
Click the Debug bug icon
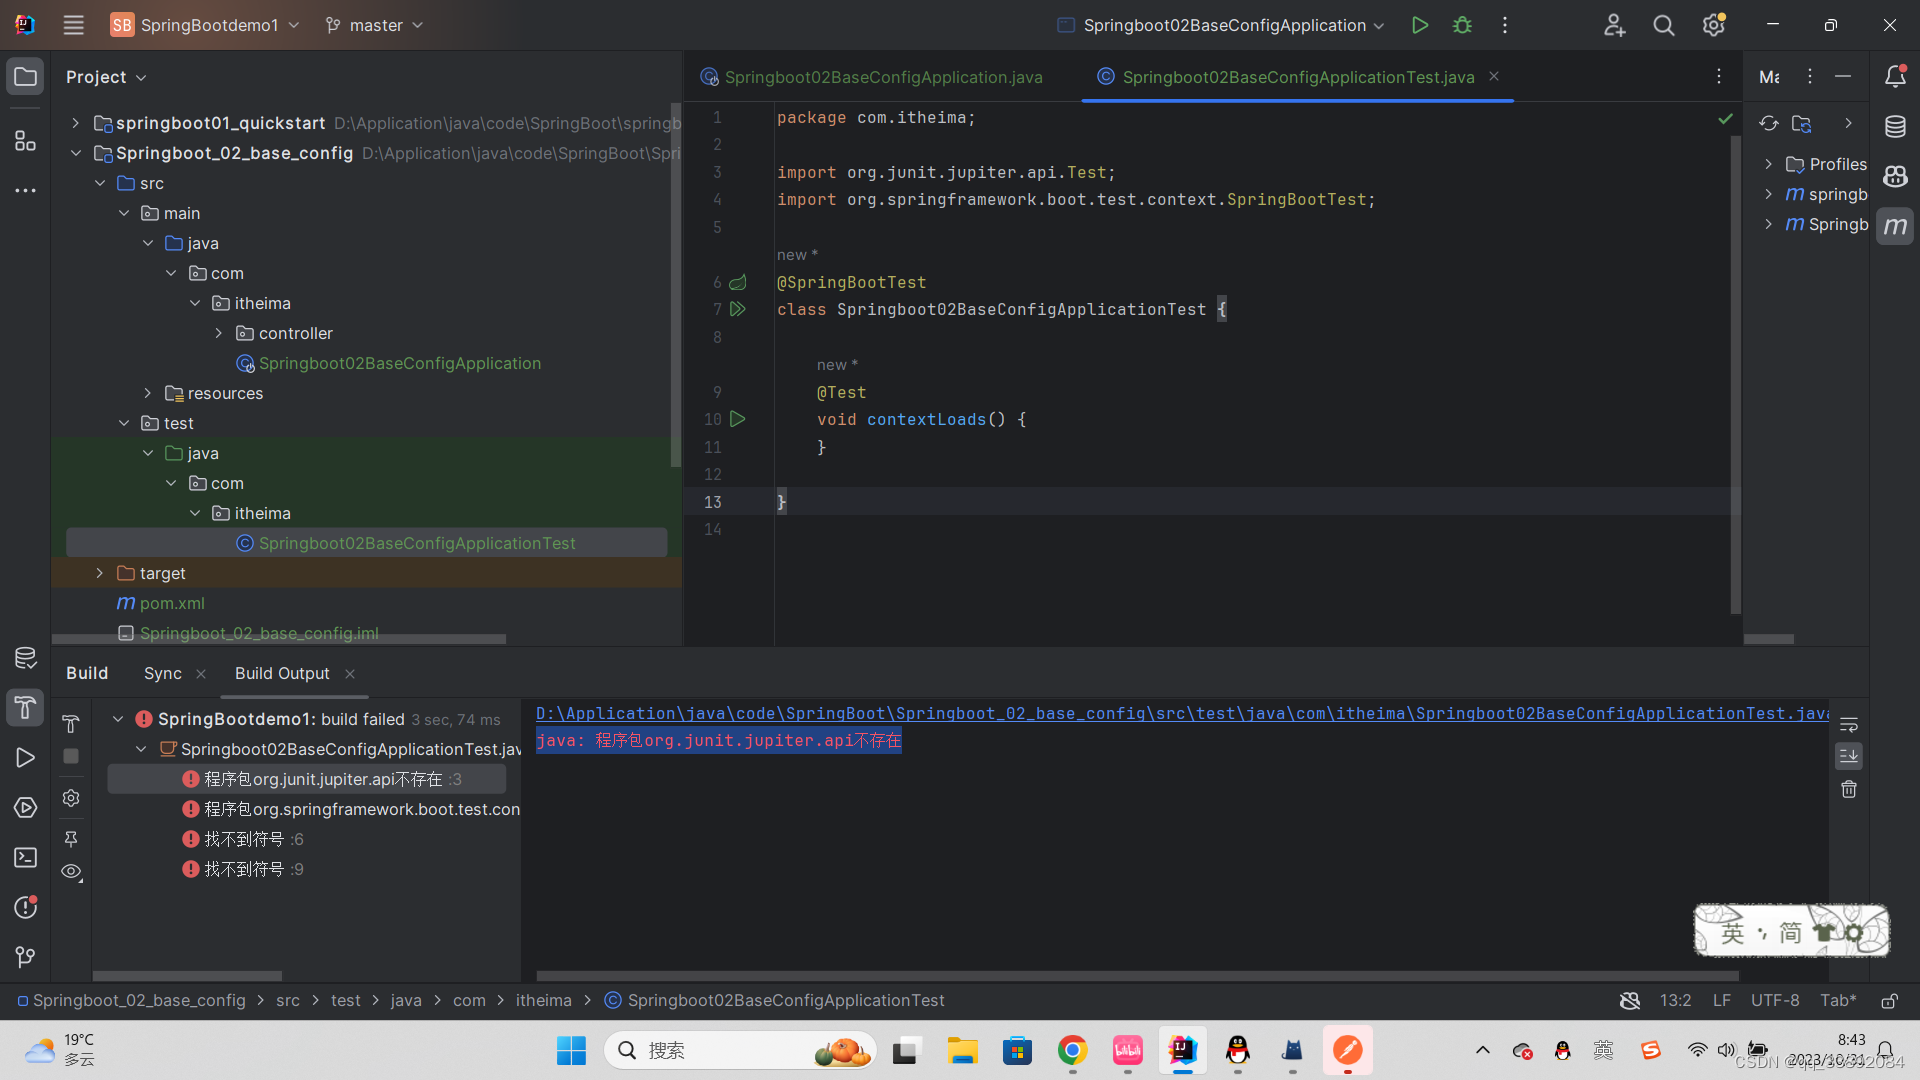tap(1462, 25)
